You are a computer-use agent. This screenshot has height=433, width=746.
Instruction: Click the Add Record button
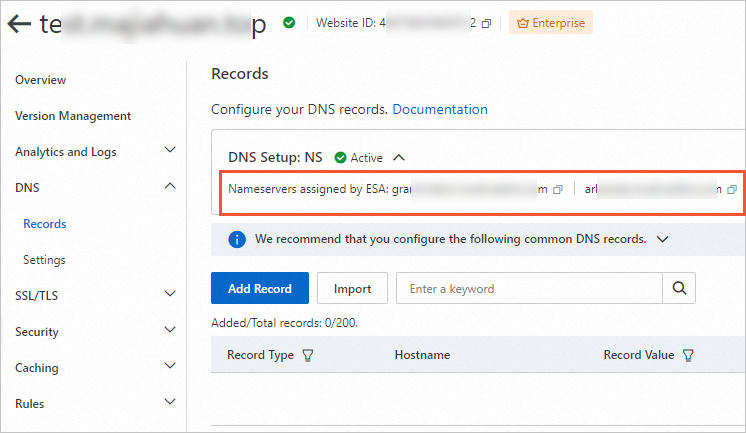coord(260,289)
